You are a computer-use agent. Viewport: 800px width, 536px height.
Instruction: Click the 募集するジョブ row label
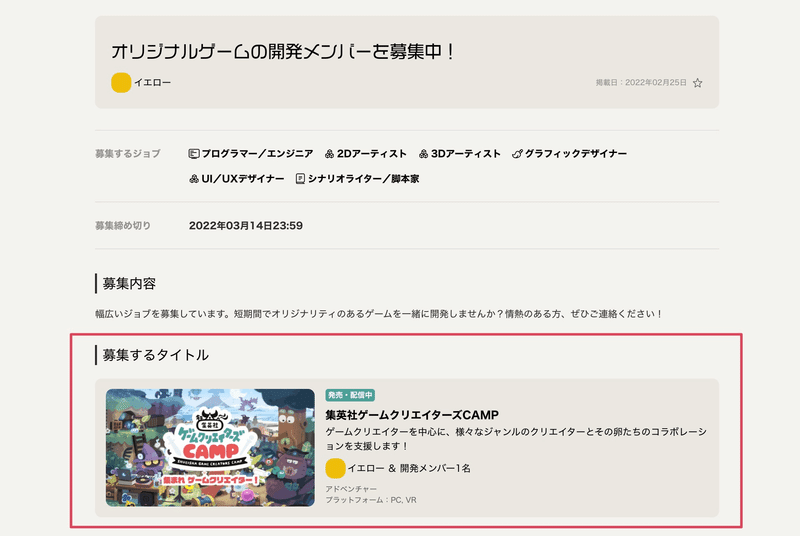pyautogui.click(x=128, y=154)
